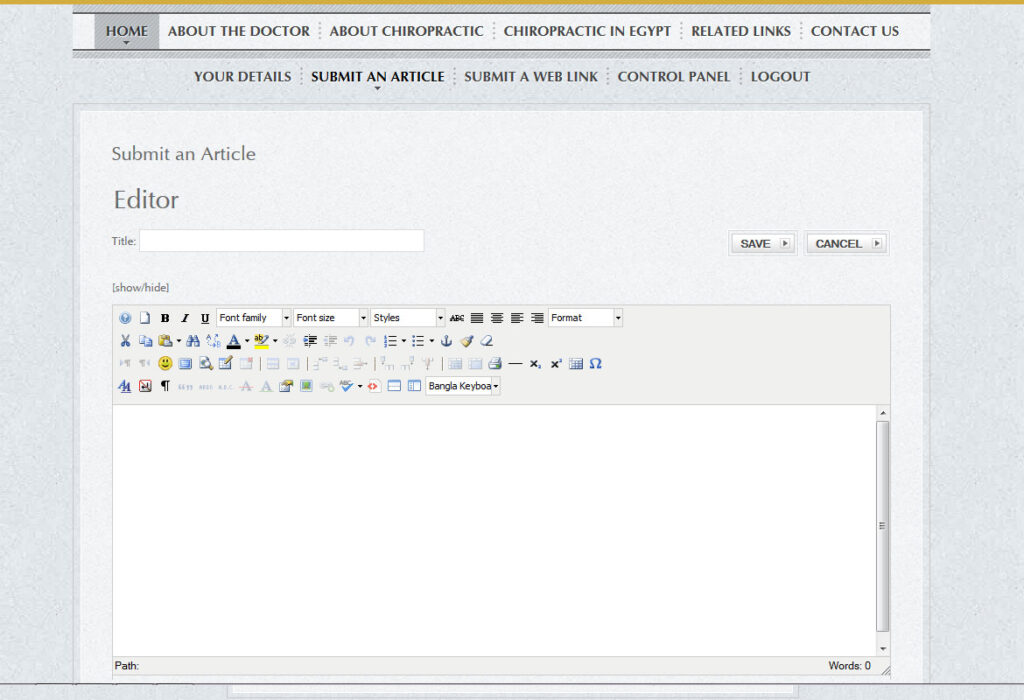The image size is (1024, 700).
Task: Click the Preview magnifier icon
Action: click(x=206, y=364)
